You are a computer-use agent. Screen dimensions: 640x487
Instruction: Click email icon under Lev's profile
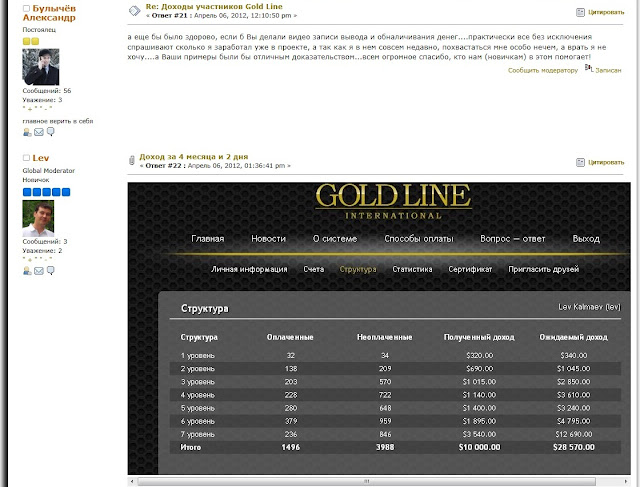click(38, 270)
